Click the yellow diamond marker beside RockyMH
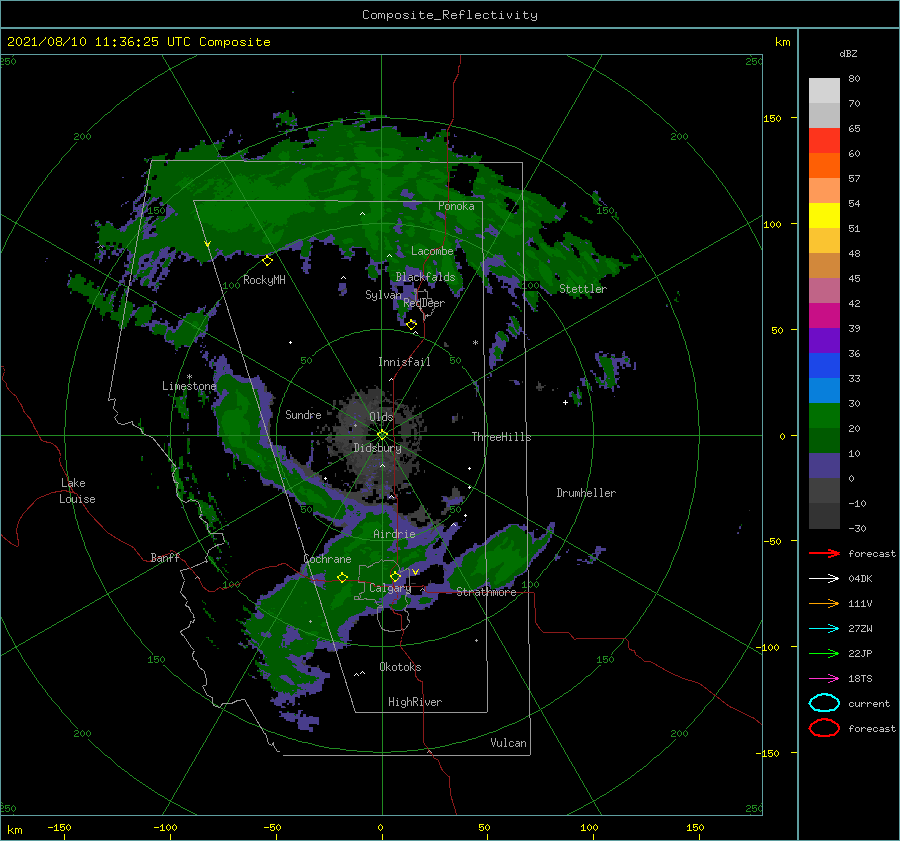Screen dimensions: 900x841 (267, 261)
